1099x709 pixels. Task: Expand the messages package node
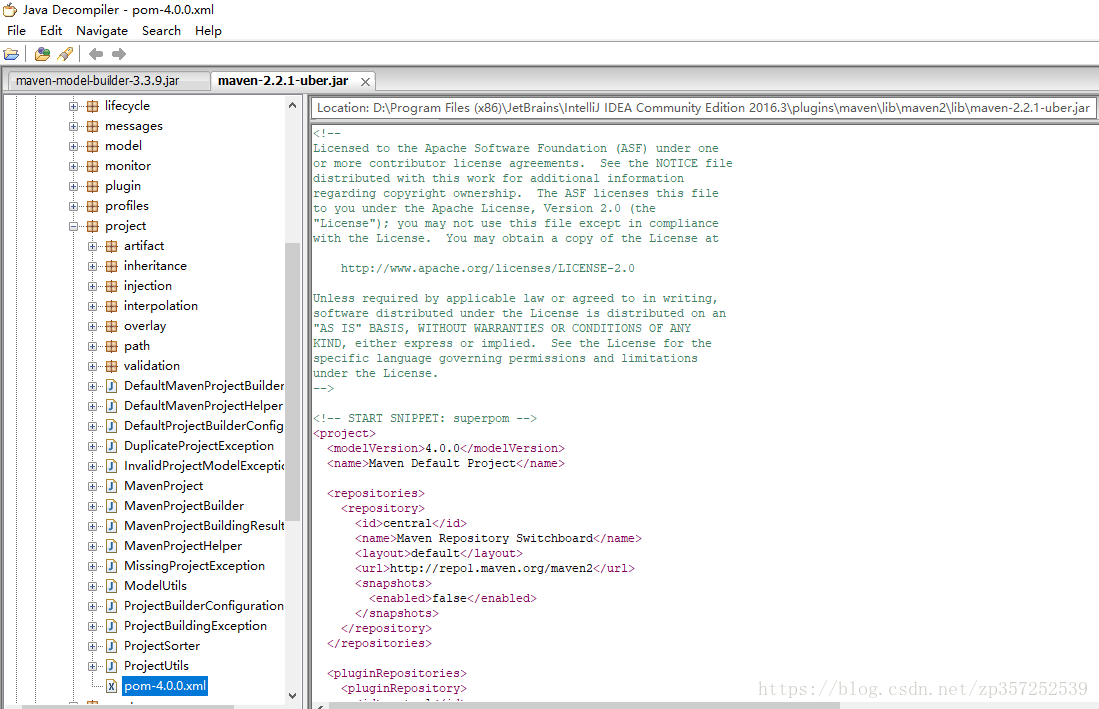click(73, 126)
